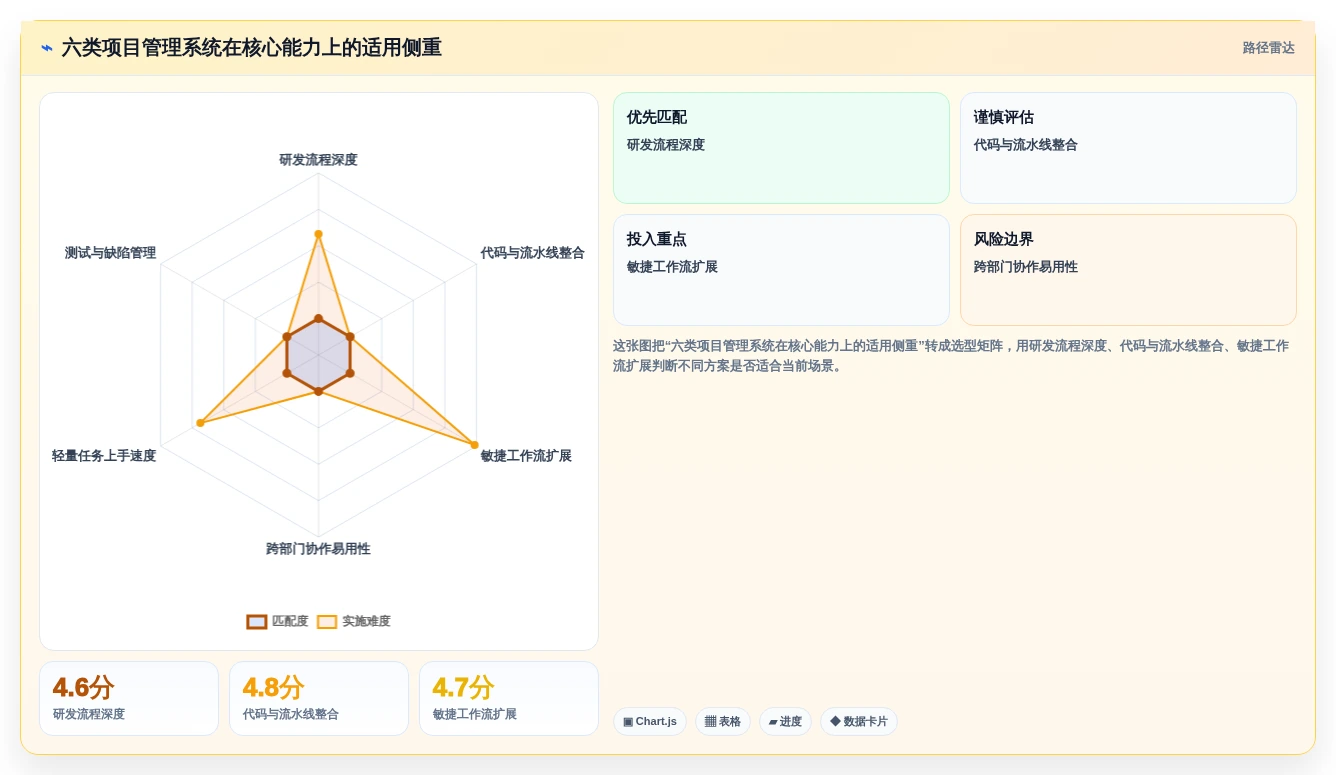1336x775 pixels.
Task: Click the 4.7分 敏捷工作流扩展 stat card
Action: coord(509,698)
